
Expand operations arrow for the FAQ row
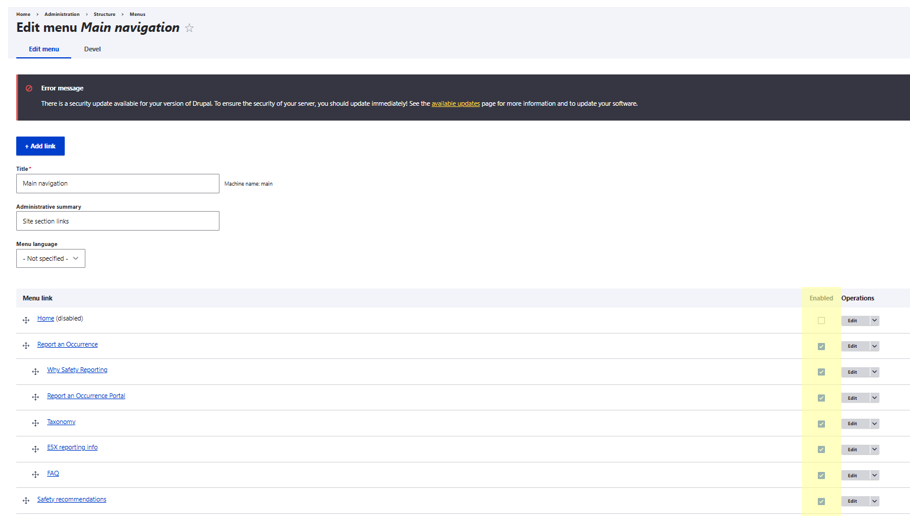874,476
